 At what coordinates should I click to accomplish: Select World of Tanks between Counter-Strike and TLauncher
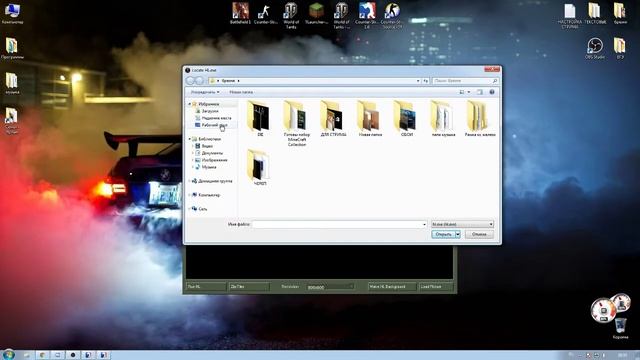click(291, 16)
